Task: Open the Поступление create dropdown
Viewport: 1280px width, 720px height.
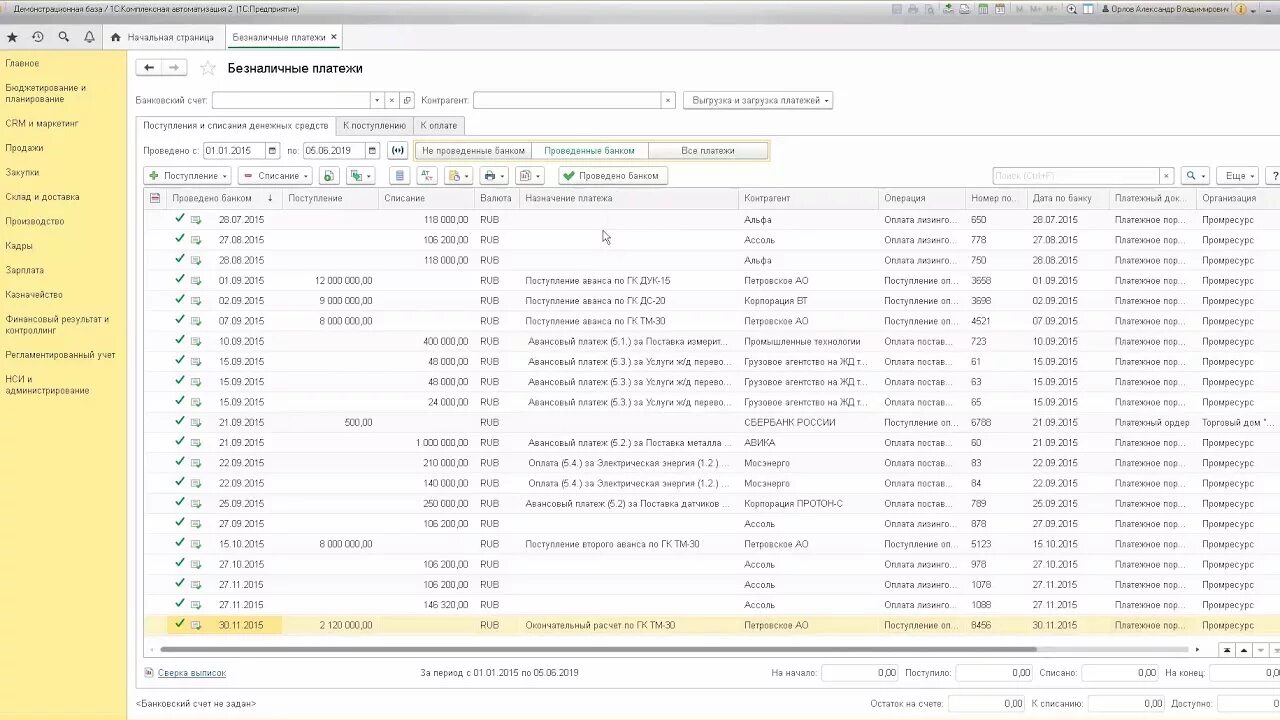Action: point(188,176)
